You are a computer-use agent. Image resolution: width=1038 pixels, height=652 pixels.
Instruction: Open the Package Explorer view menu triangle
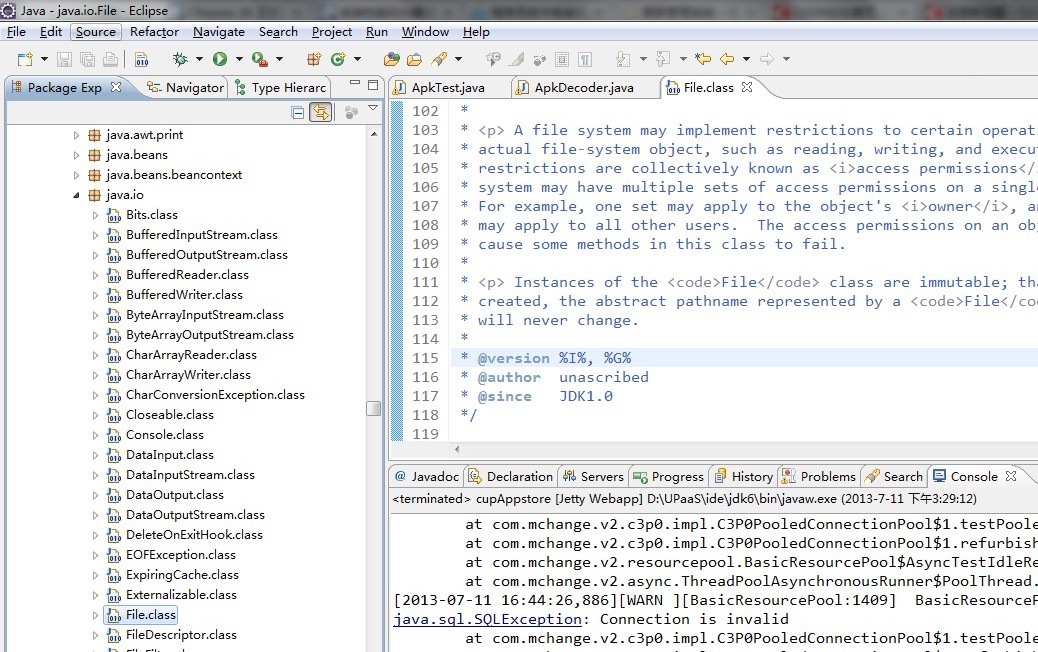tap(373, 109)
